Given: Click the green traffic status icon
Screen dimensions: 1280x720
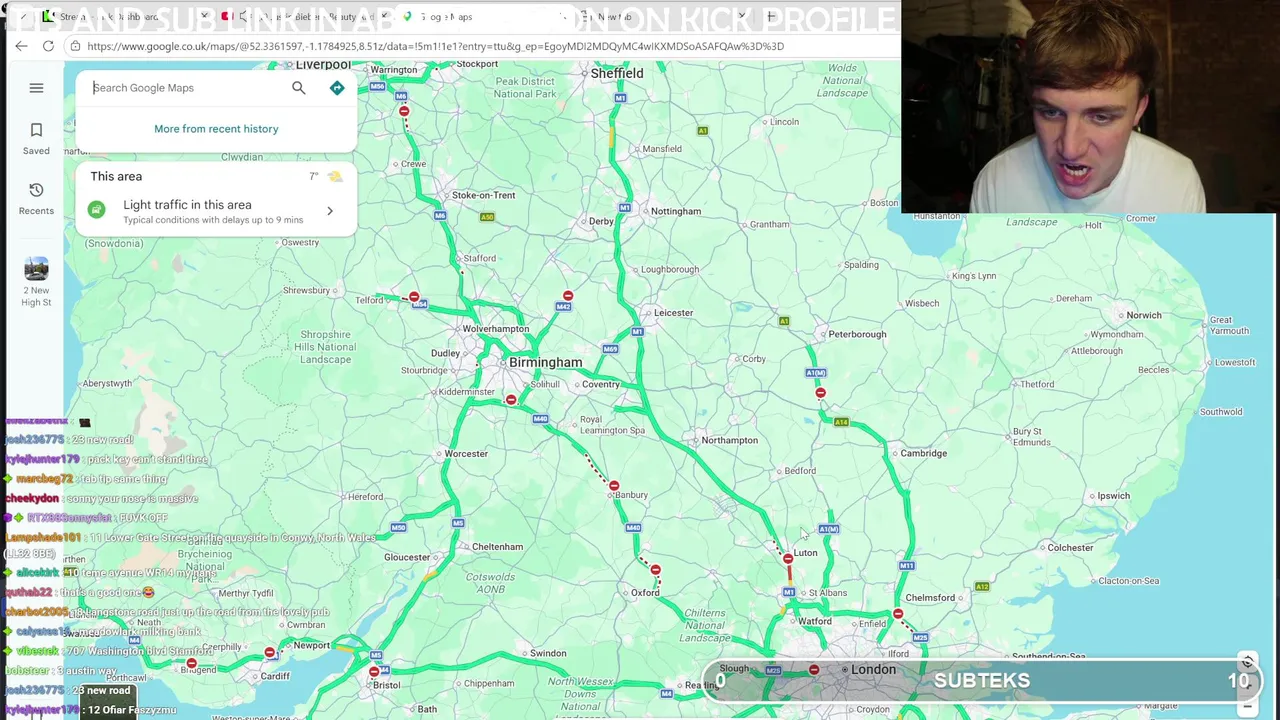Looking at the screenshot, I should point(96,210).
